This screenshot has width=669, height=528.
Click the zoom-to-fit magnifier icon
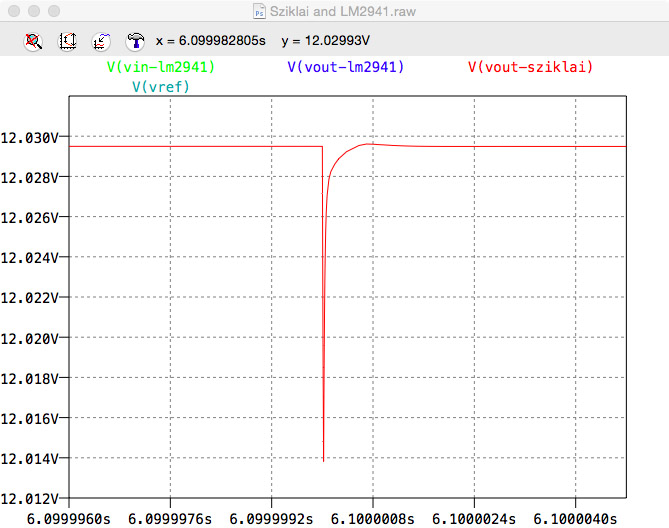pos(33,41)
